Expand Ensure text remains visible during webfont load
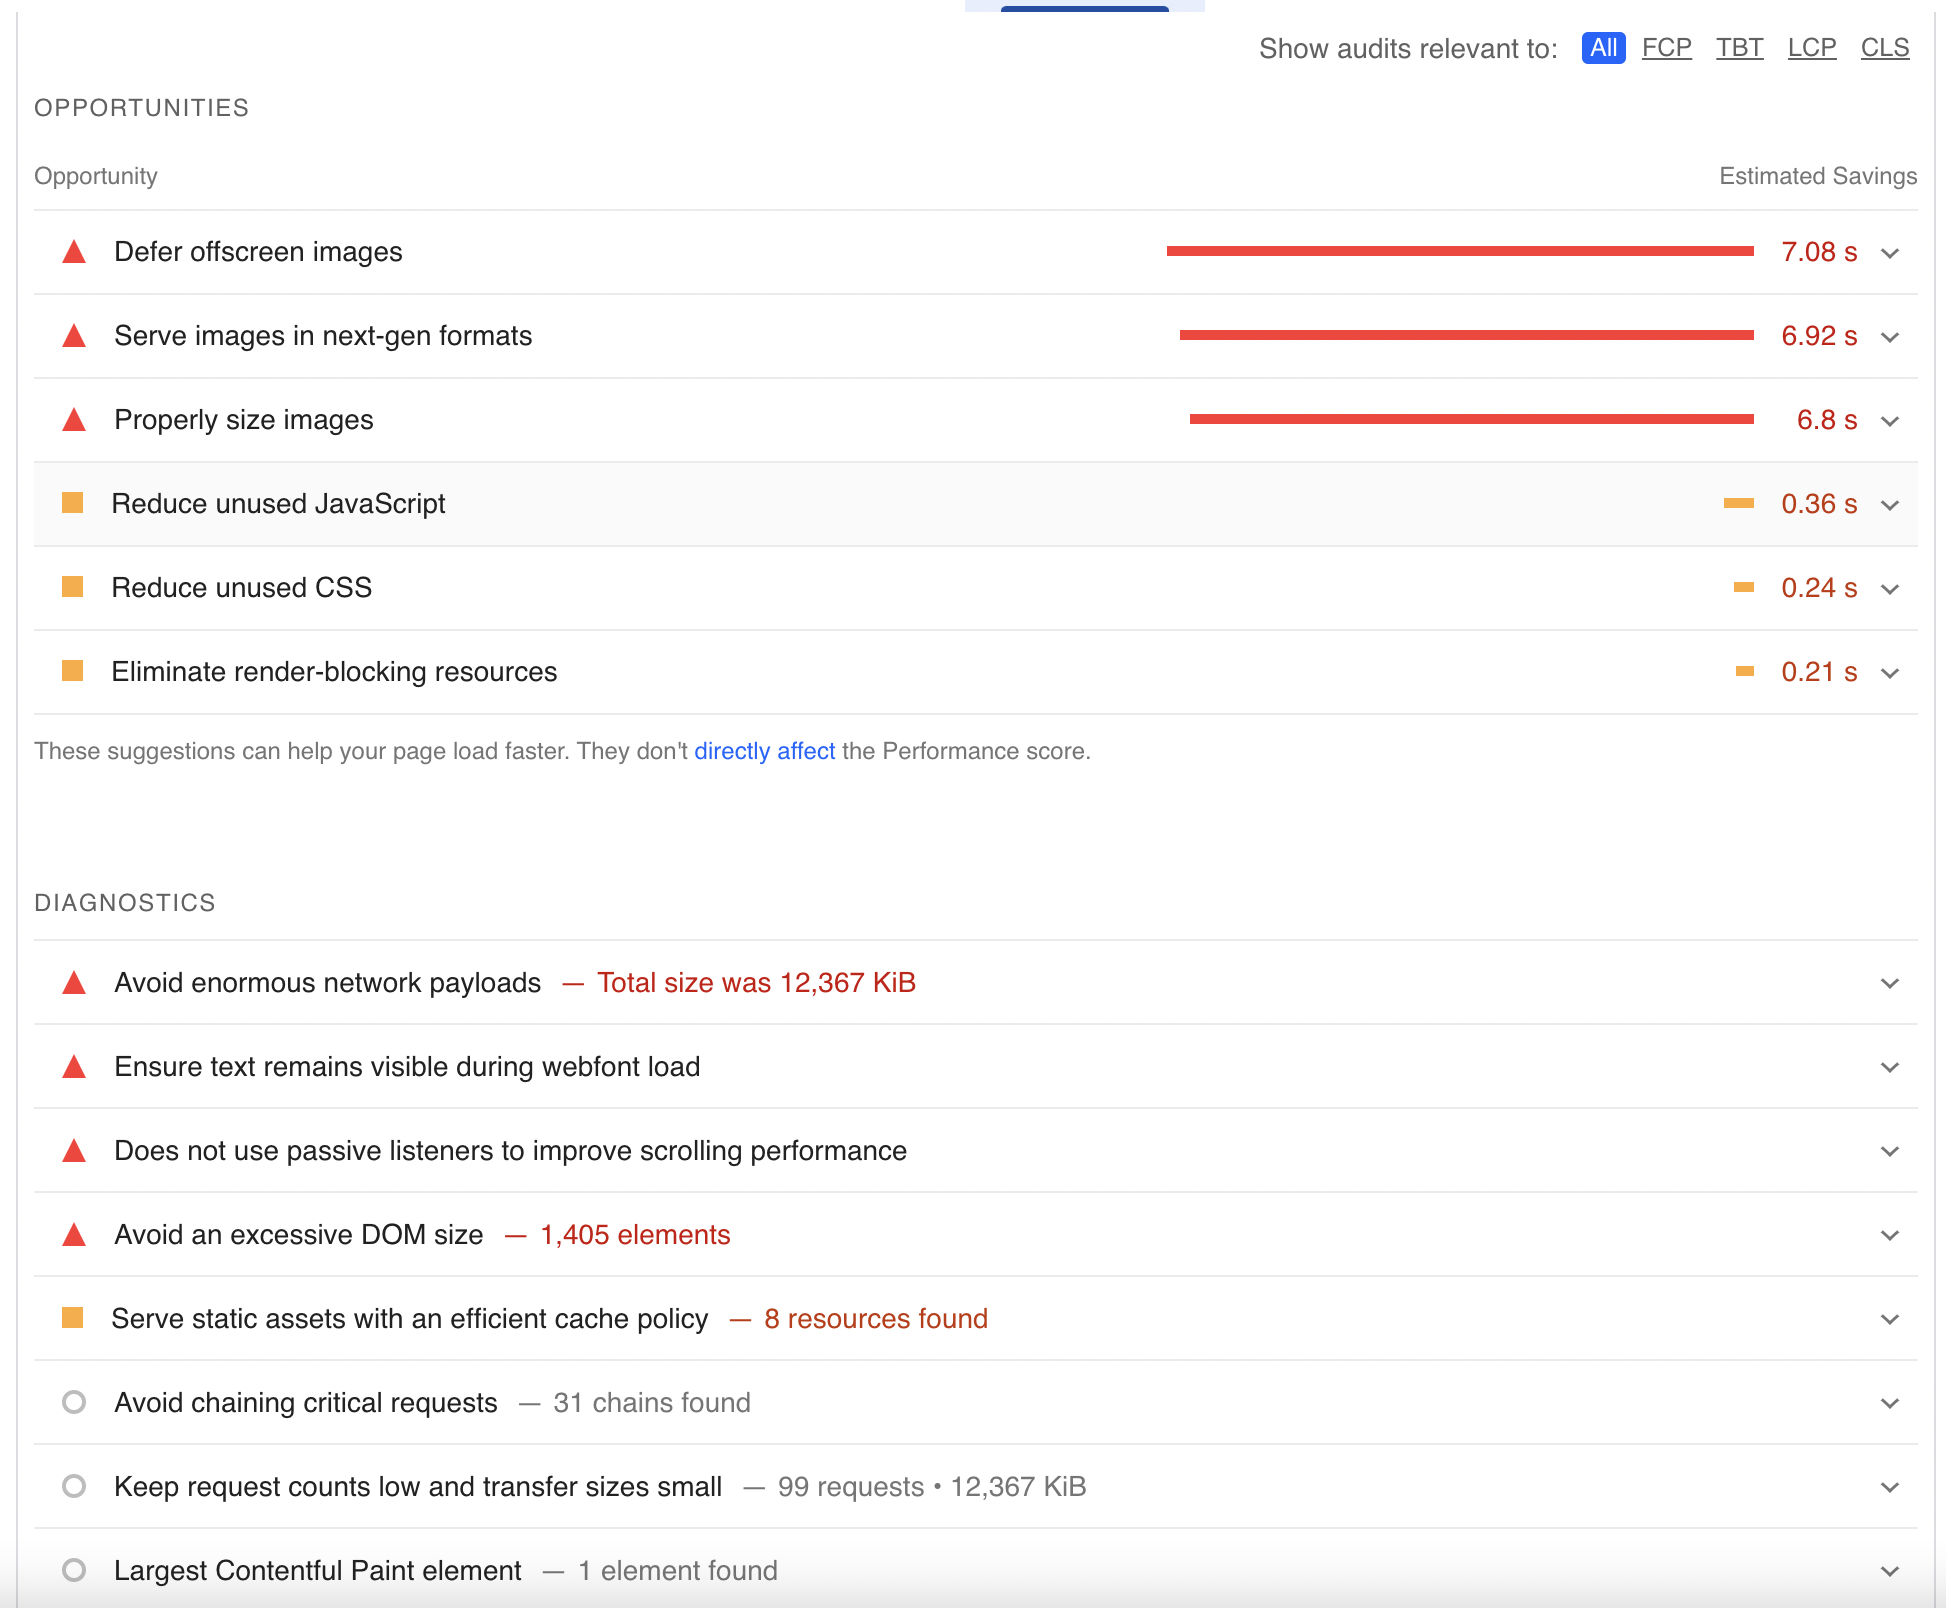 point(1890,1066)
